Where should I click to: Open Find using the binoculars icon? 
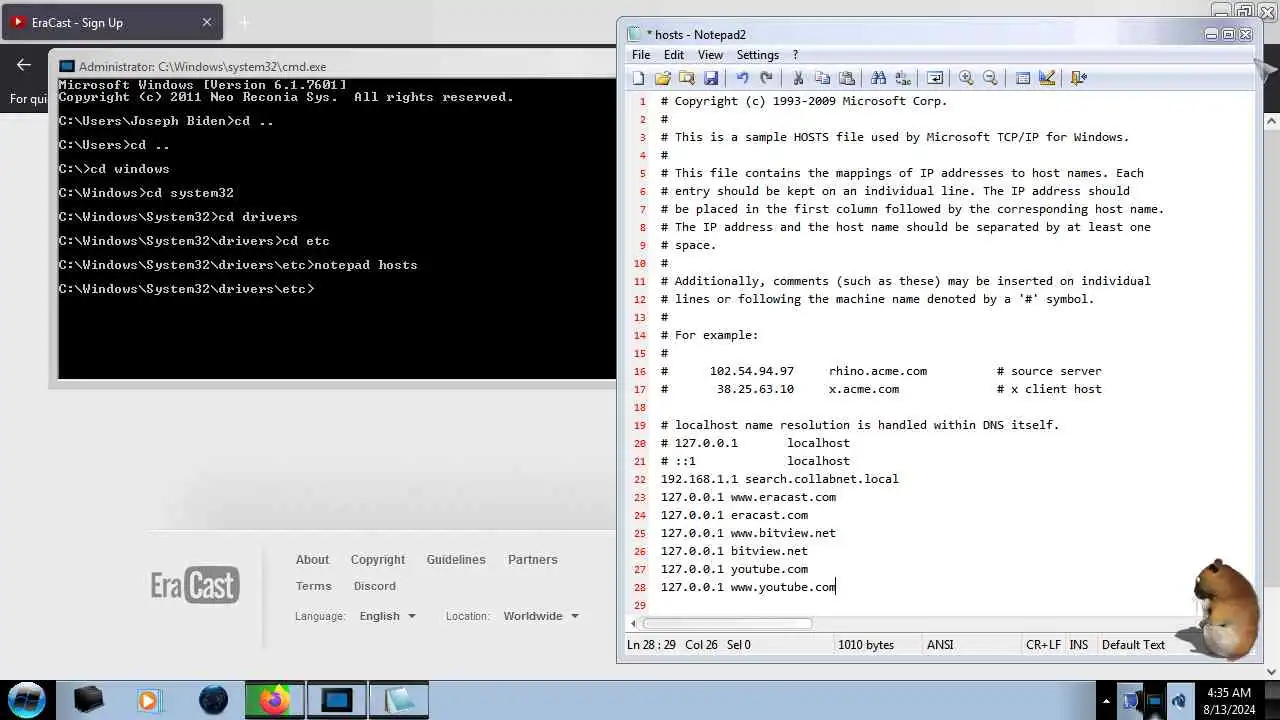[878, 78]
